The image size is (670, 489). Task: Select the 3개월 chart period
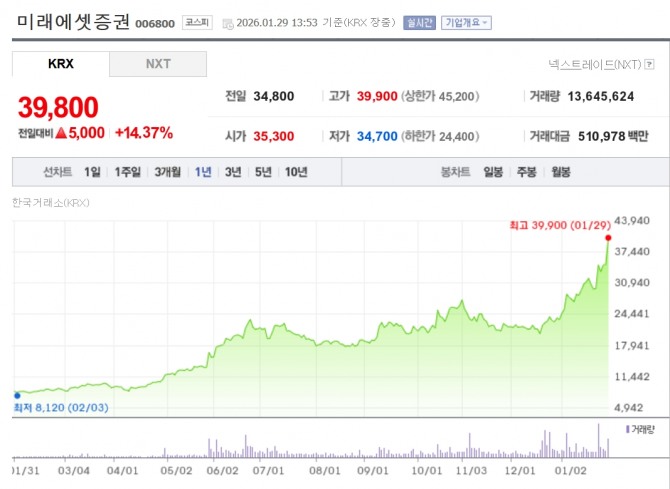click(x=167, y=172)
